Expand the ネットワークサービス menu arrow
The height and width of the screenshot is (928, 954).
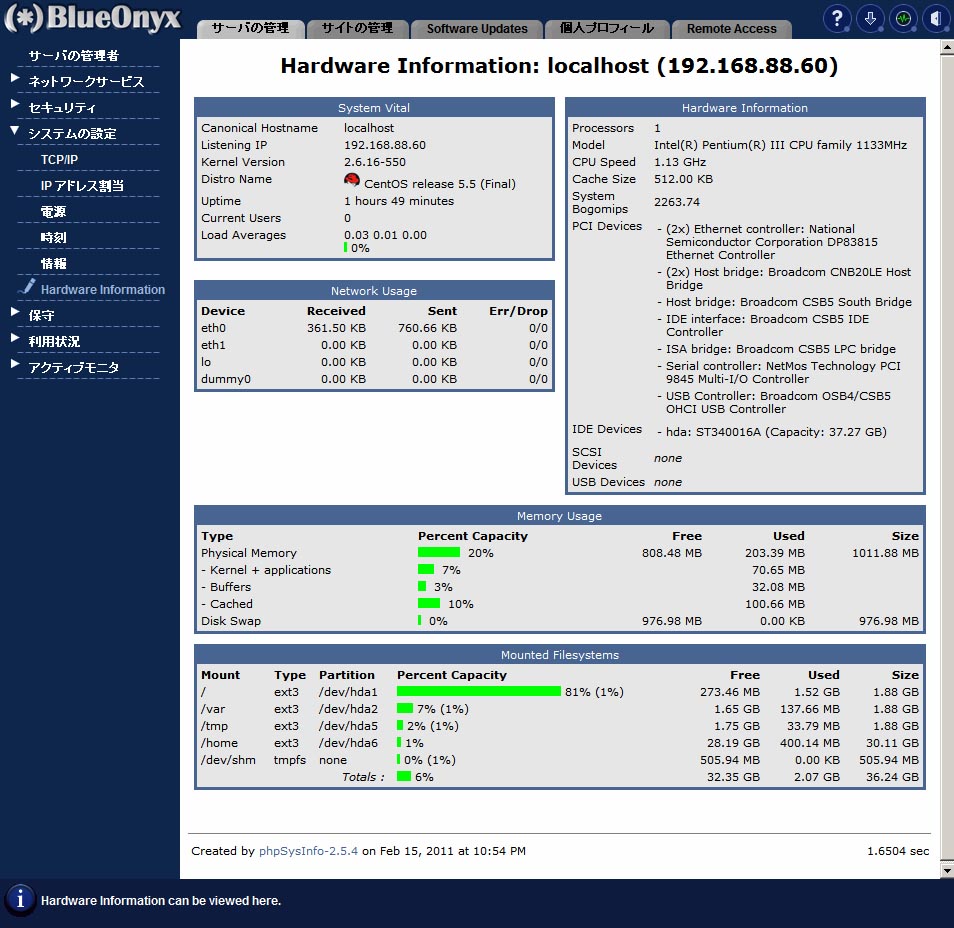[x=15, y=78]
